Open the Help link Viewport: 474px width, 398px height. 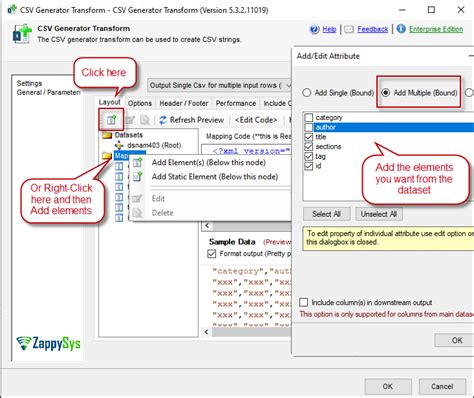click(x=329, y=29)
